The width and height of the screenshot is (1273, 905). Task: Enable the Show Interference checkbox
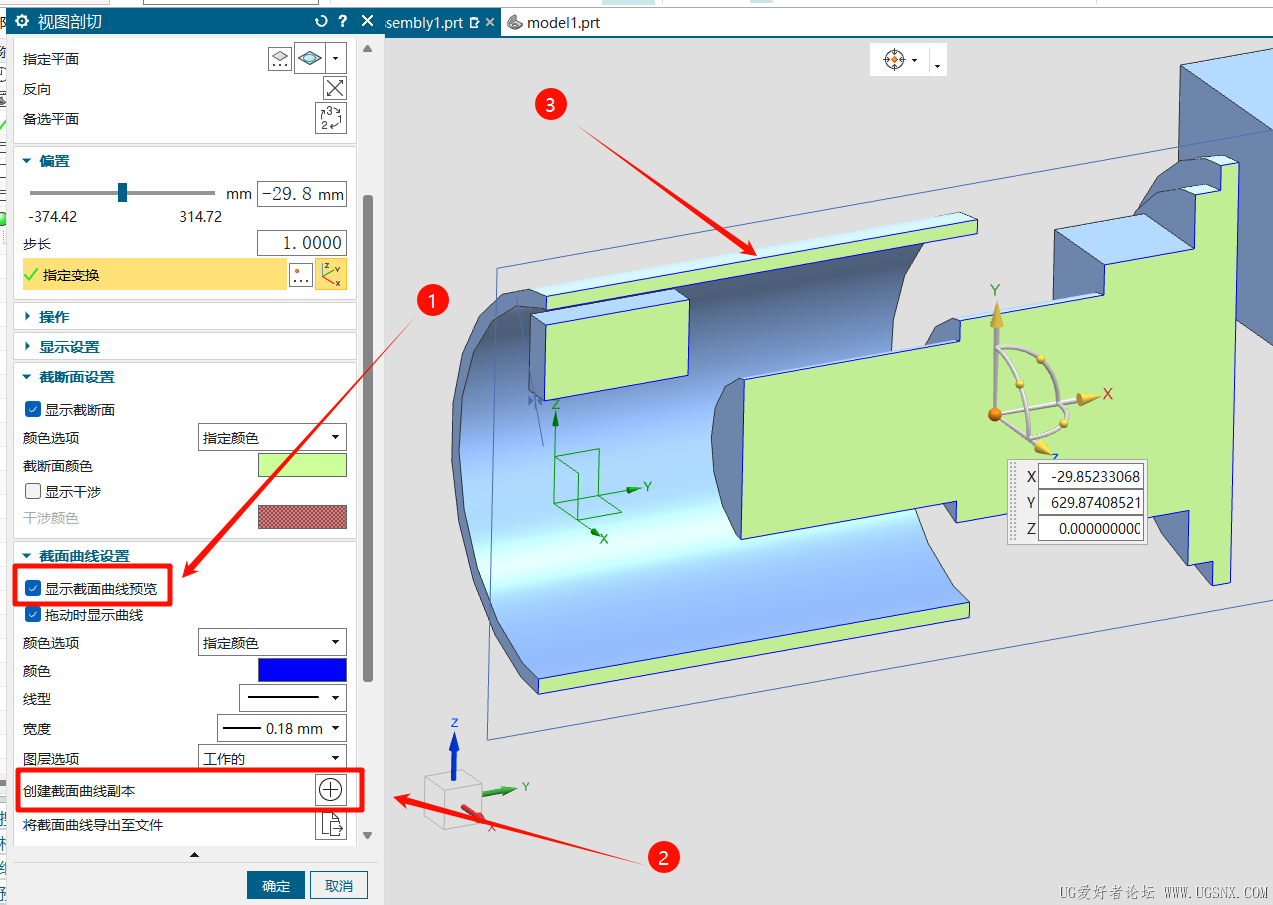[33, 492]
